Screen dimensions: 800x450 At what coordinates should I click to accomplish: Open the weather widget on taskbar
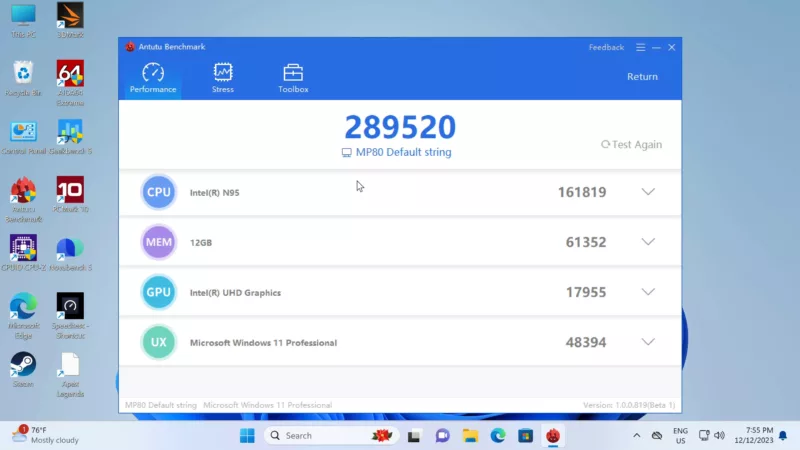click(x=45, y=435)
